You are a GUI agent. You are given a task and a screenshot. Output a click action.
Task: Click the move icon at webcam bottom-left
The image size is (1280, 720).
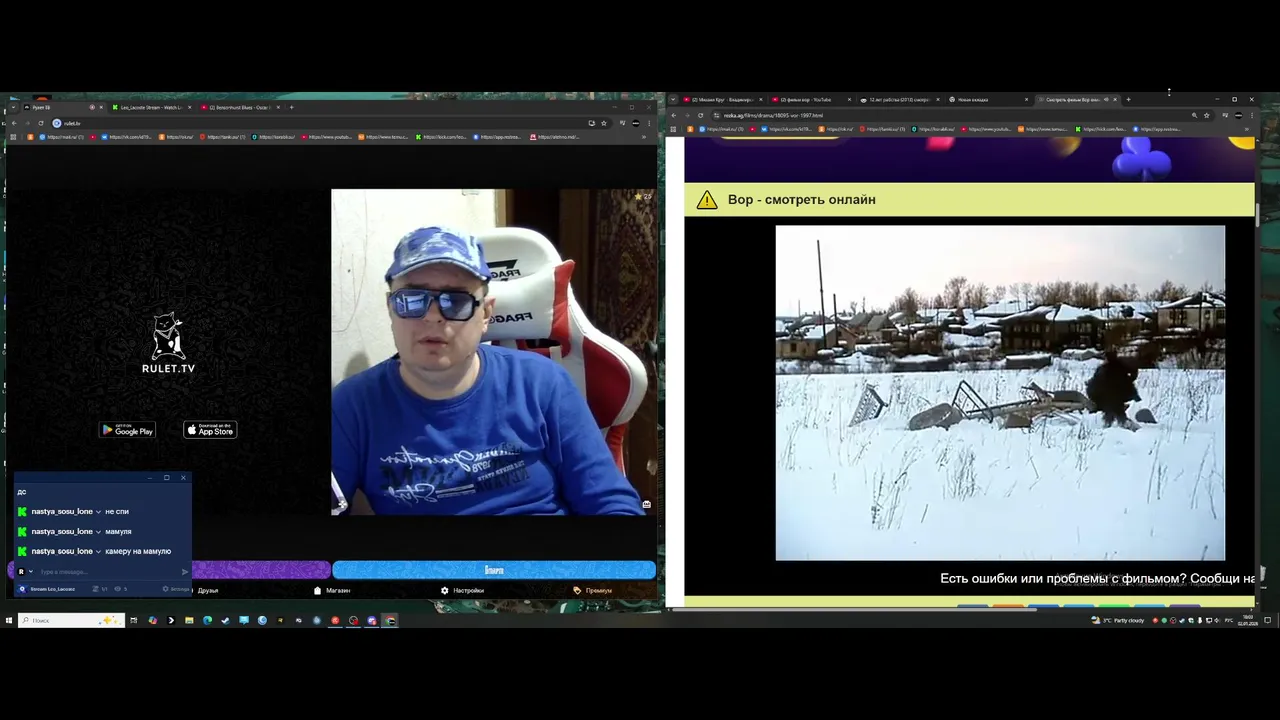[x=340, y=505]
